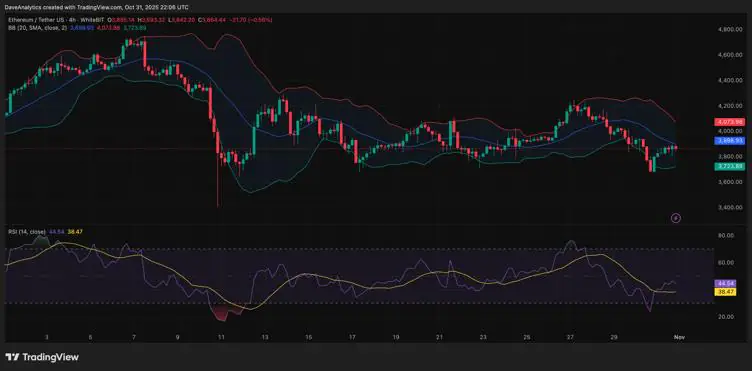The width and height of the screenshot is (752, 371).
Task: Click the RSI (14, close) indicator legend
Action: click(x=27, y=232)
